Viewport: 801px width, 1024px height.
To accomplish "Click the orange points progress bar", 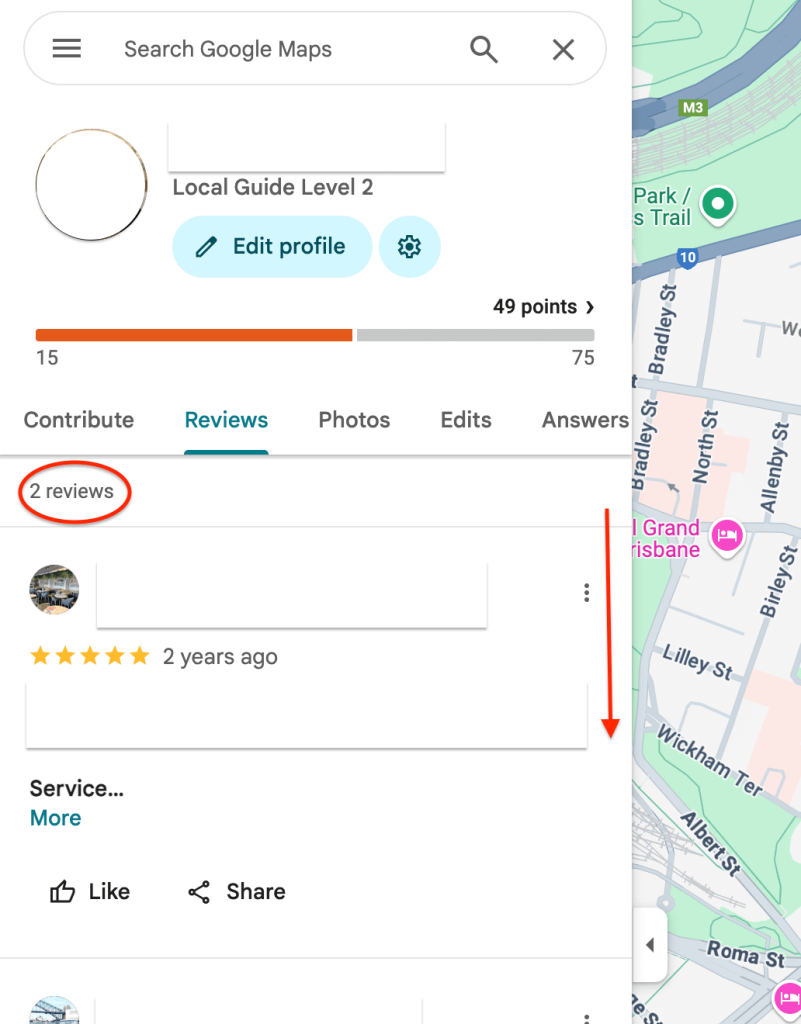I will coord(194,335).
